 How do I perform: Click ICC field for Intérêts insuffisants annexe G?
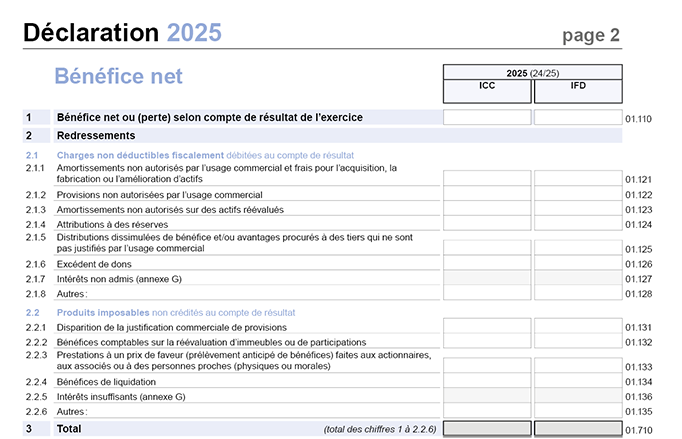click(487, 396)
